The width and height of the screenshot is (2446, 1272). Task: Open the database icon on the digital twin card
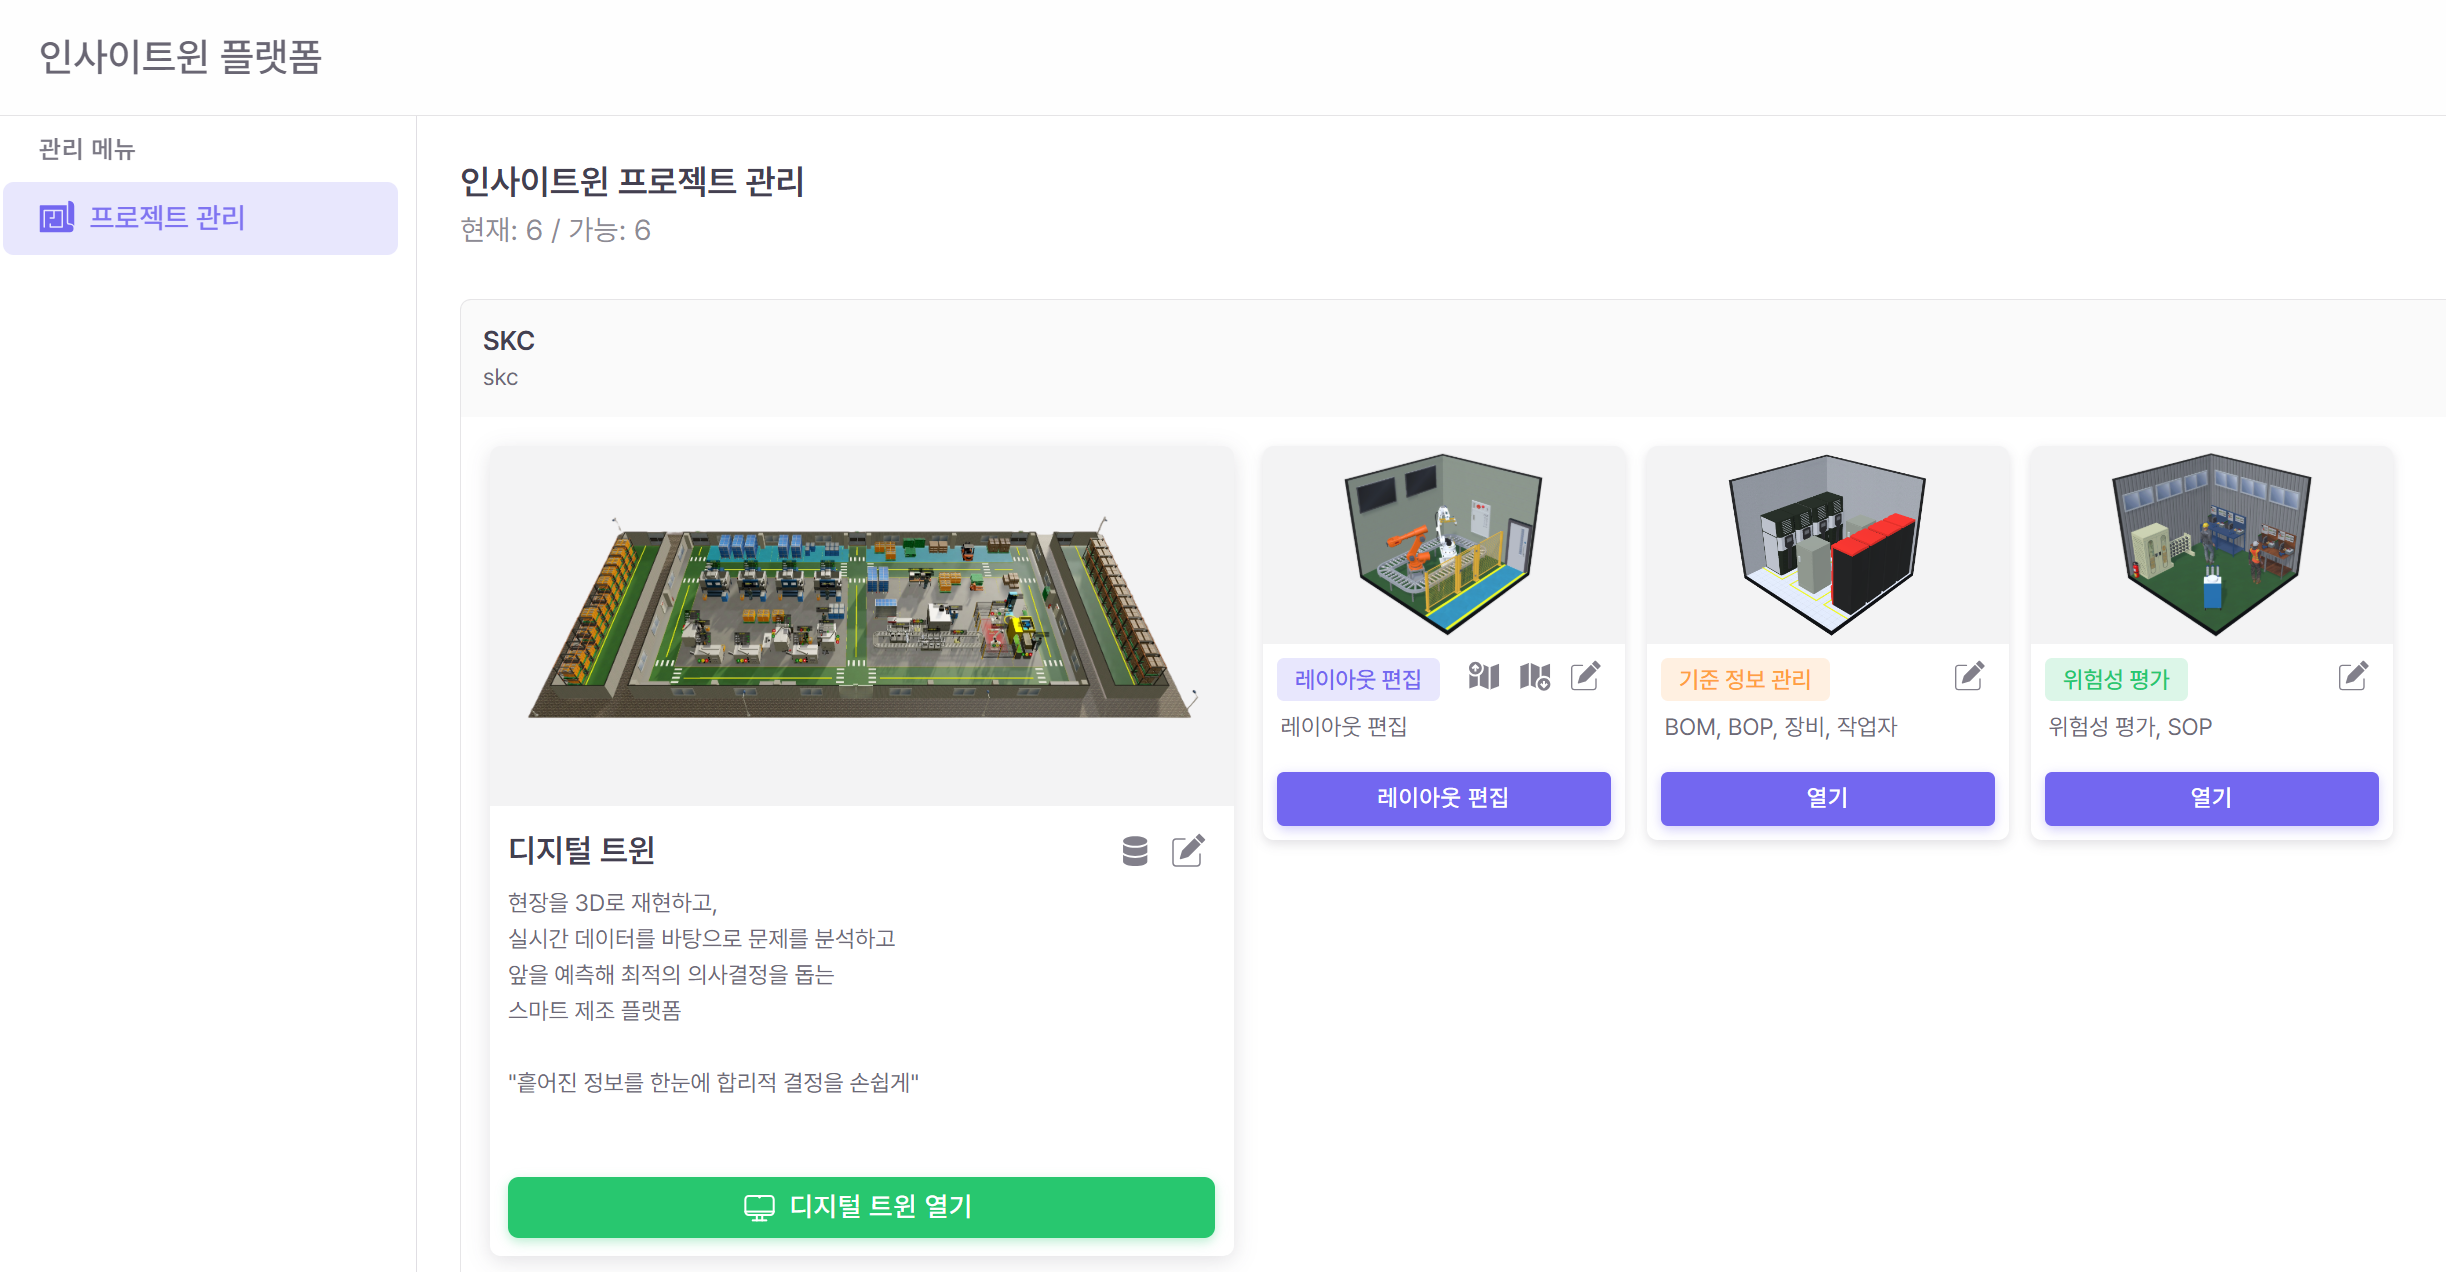tap(1134, 850)
